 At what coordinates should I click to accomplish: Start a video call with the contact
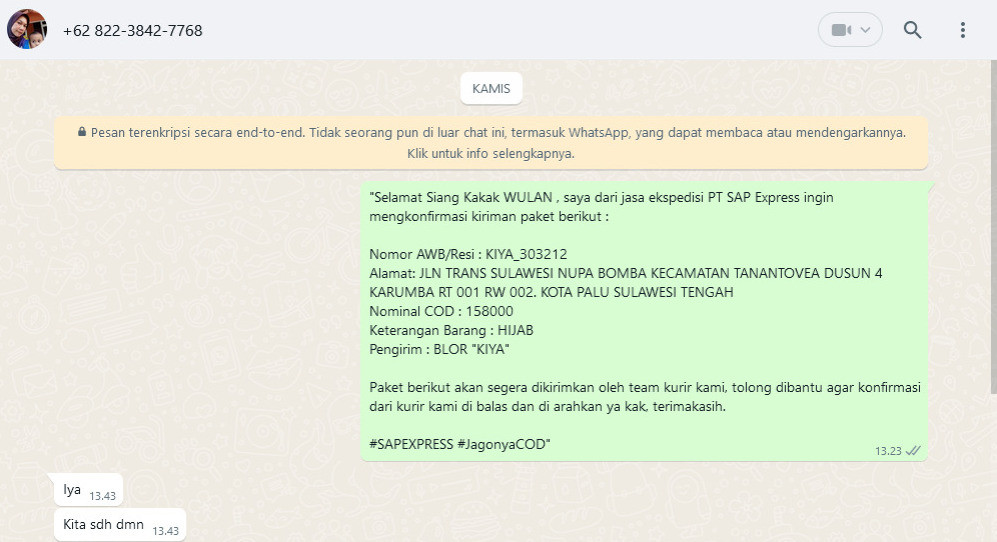pos(841,30)
